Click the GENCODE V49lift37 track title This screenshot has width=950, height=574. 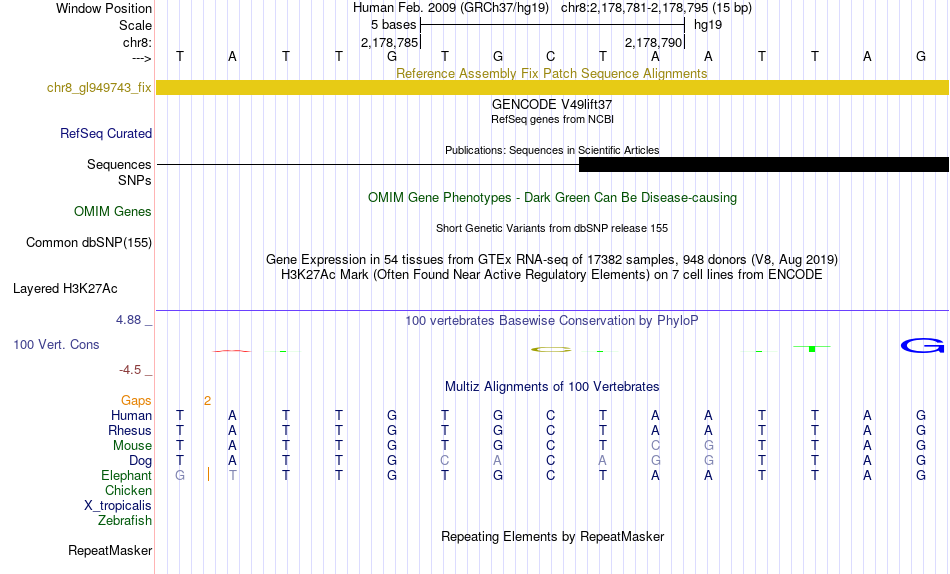point(552,105)
